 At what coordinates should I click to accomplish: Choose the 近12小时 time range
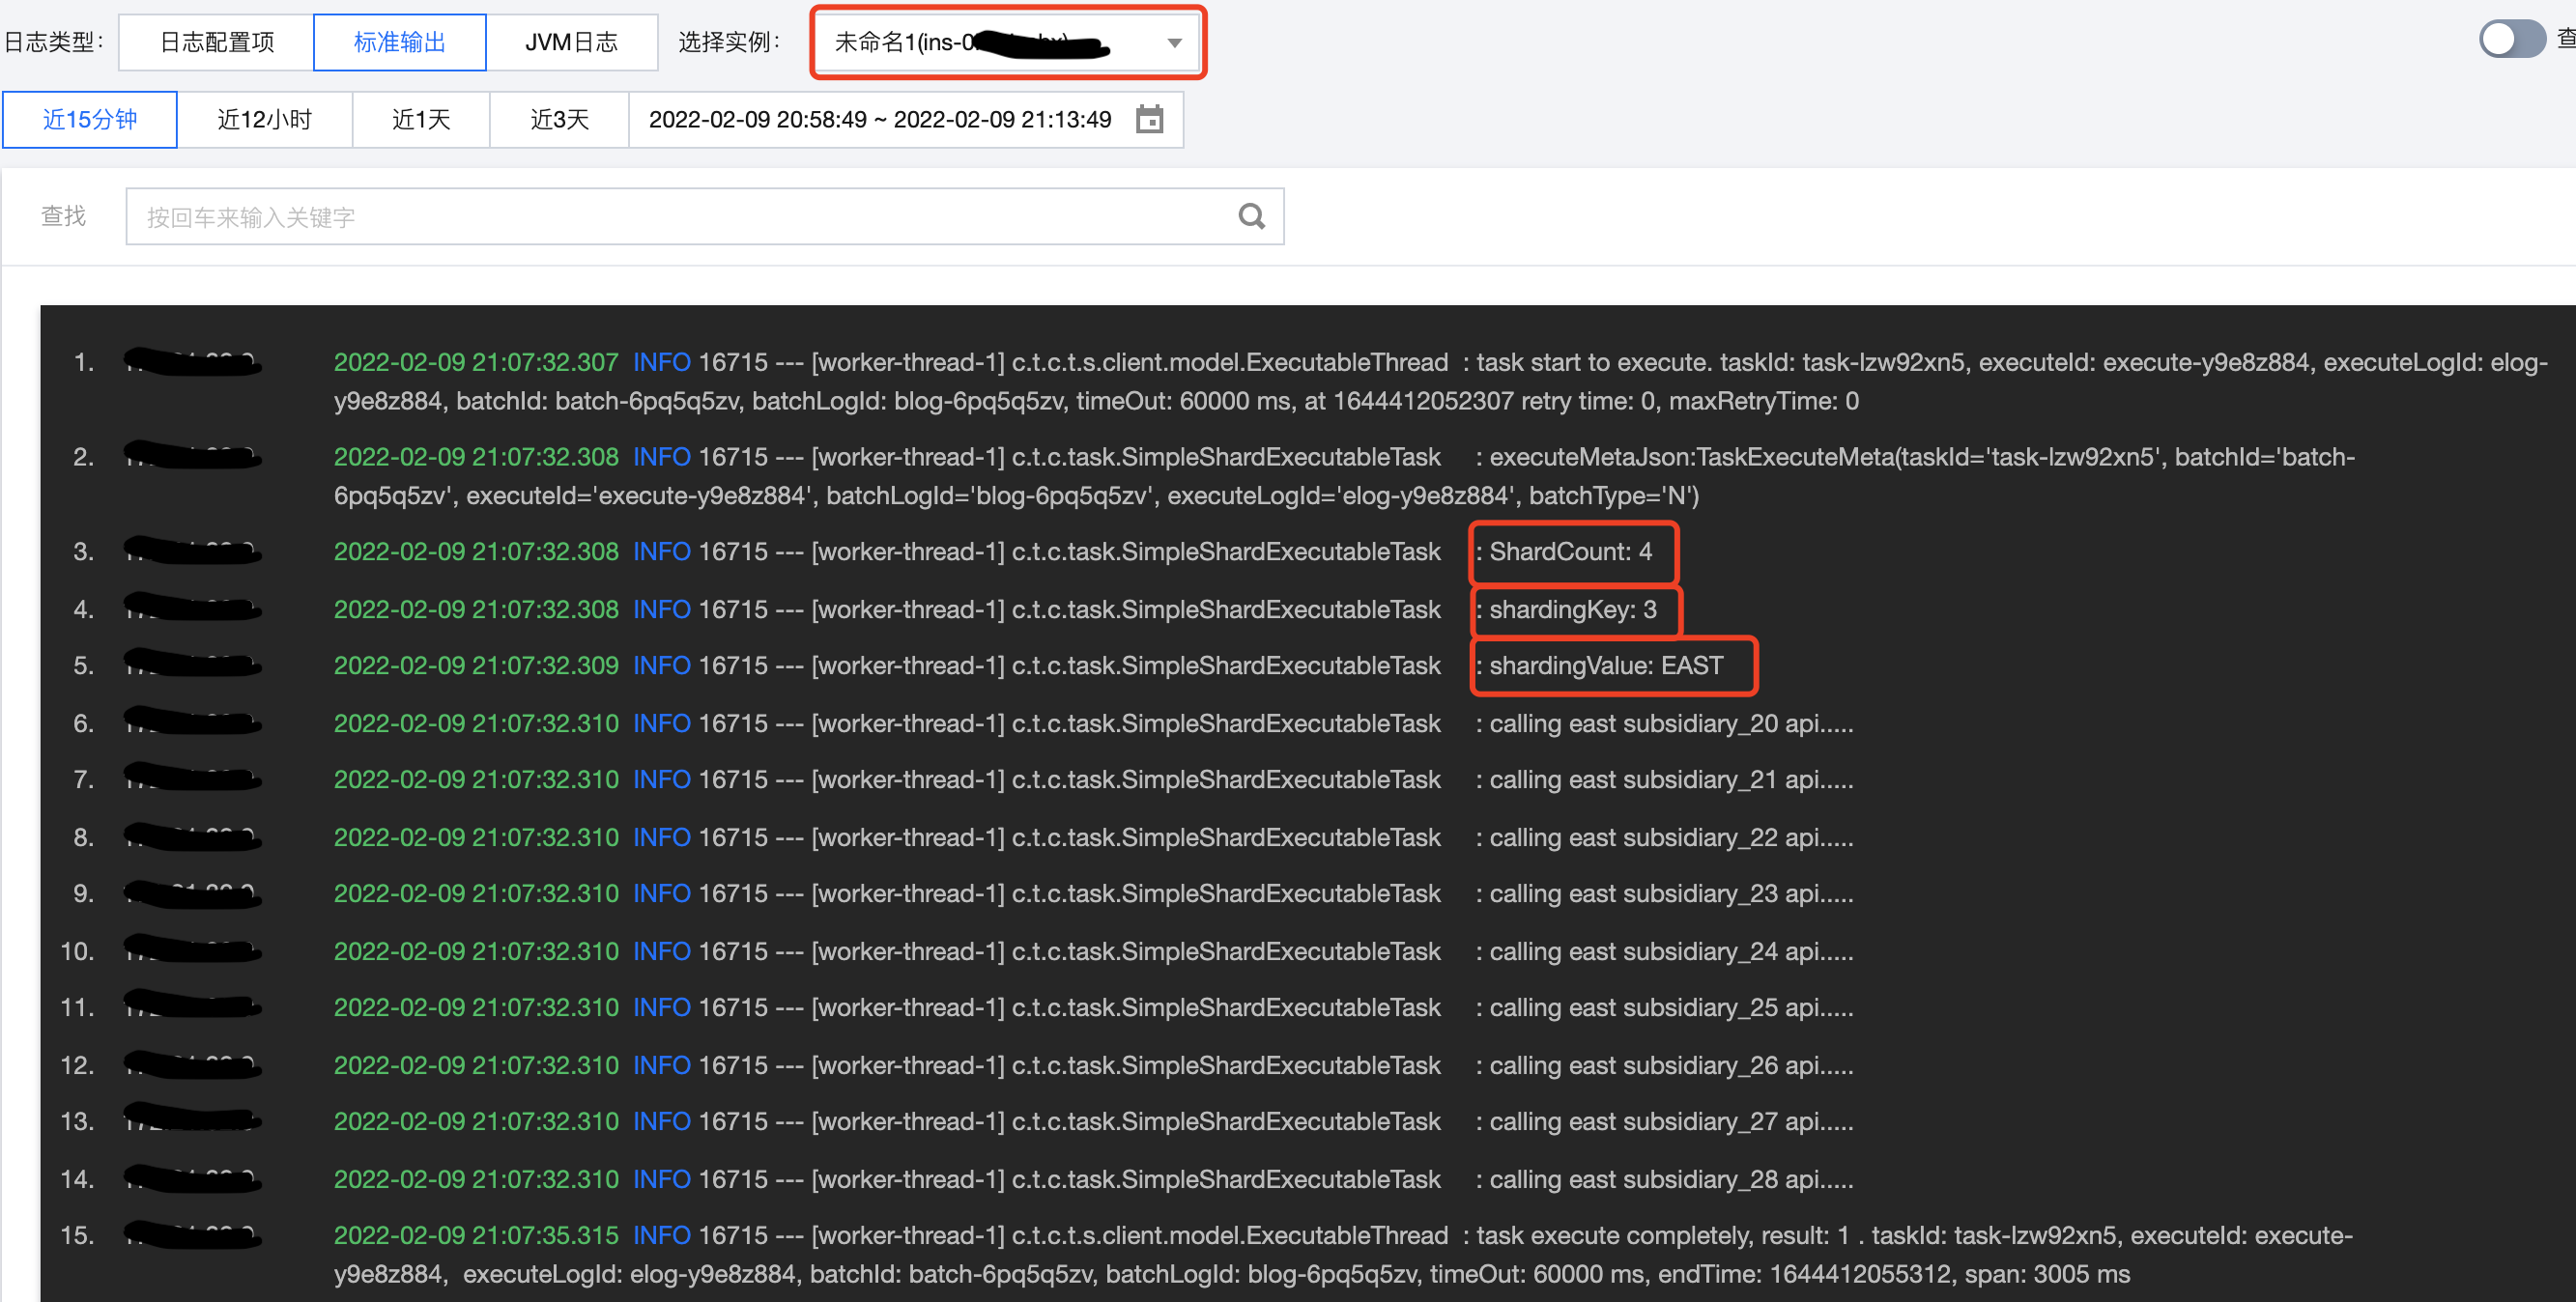264,120
